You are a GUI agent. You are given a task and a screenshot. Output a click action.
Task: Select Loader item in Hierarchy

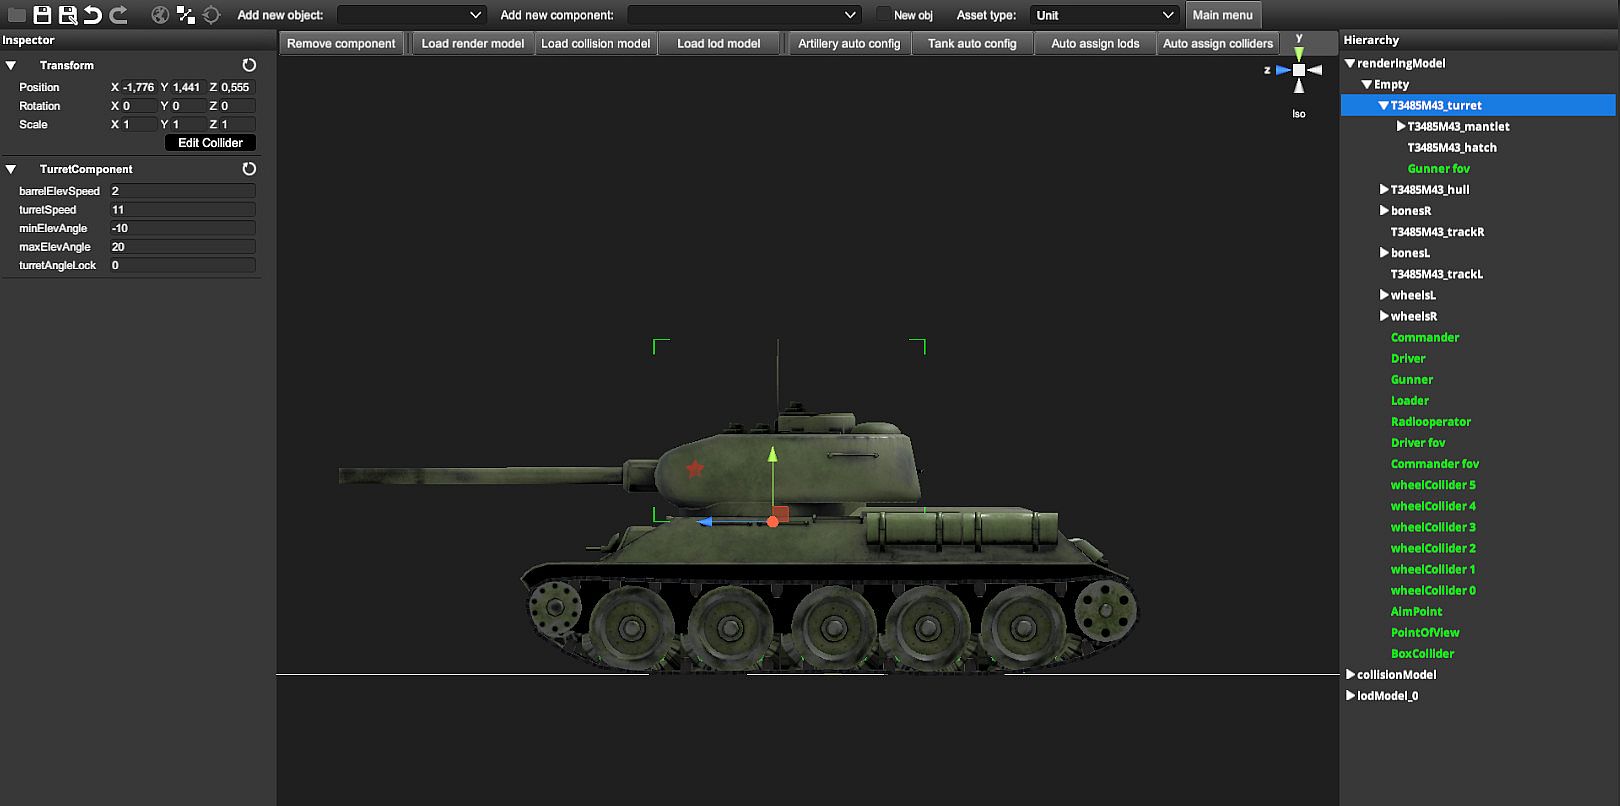(1410, 400)
